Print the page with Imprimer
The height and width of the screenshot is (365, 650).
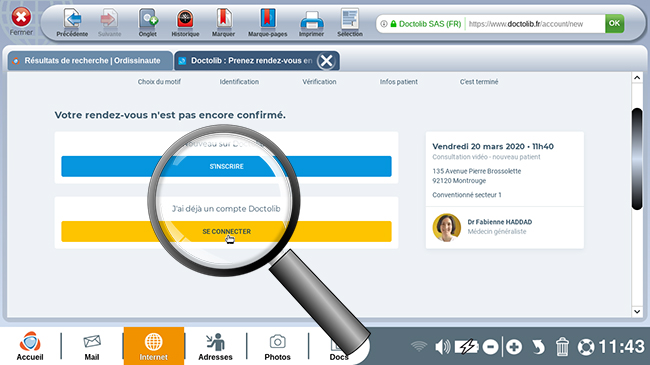click(x=311, y=23)
